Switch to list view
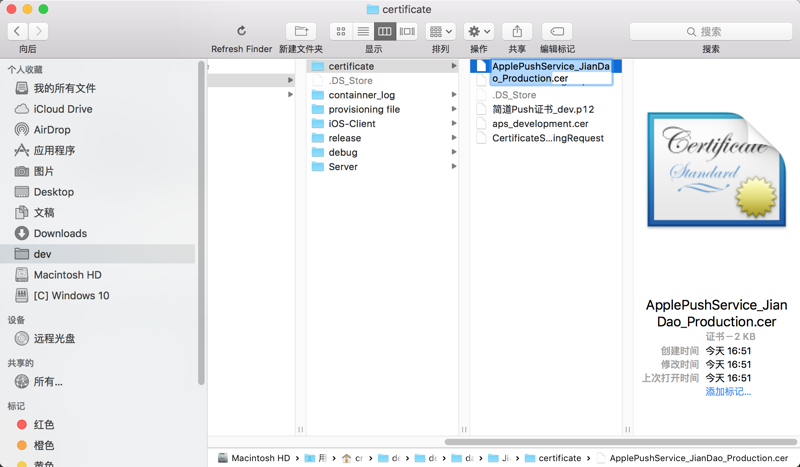800x467 pixels. coord(363,31)
